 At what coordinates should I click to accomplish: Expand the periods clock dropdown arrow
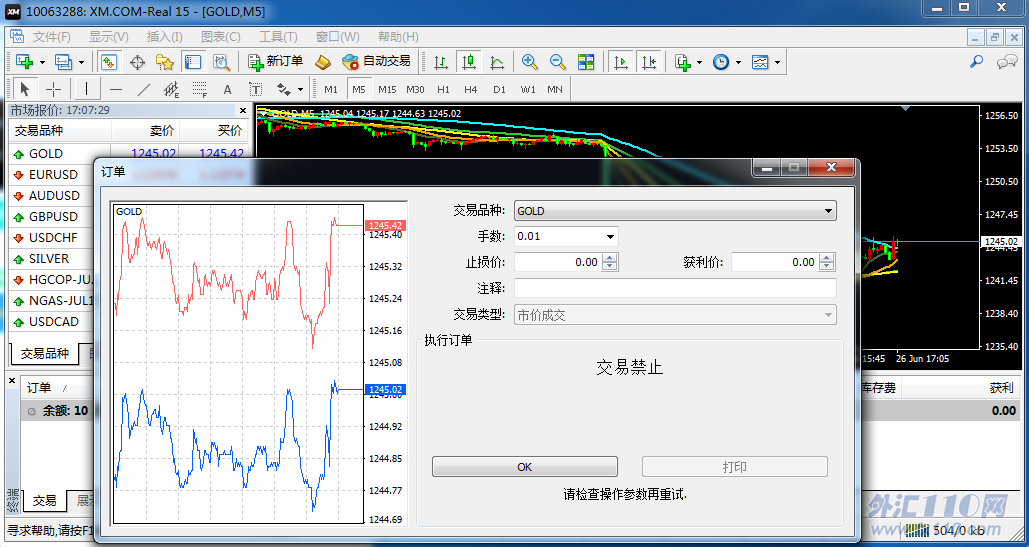click(738, 62)
